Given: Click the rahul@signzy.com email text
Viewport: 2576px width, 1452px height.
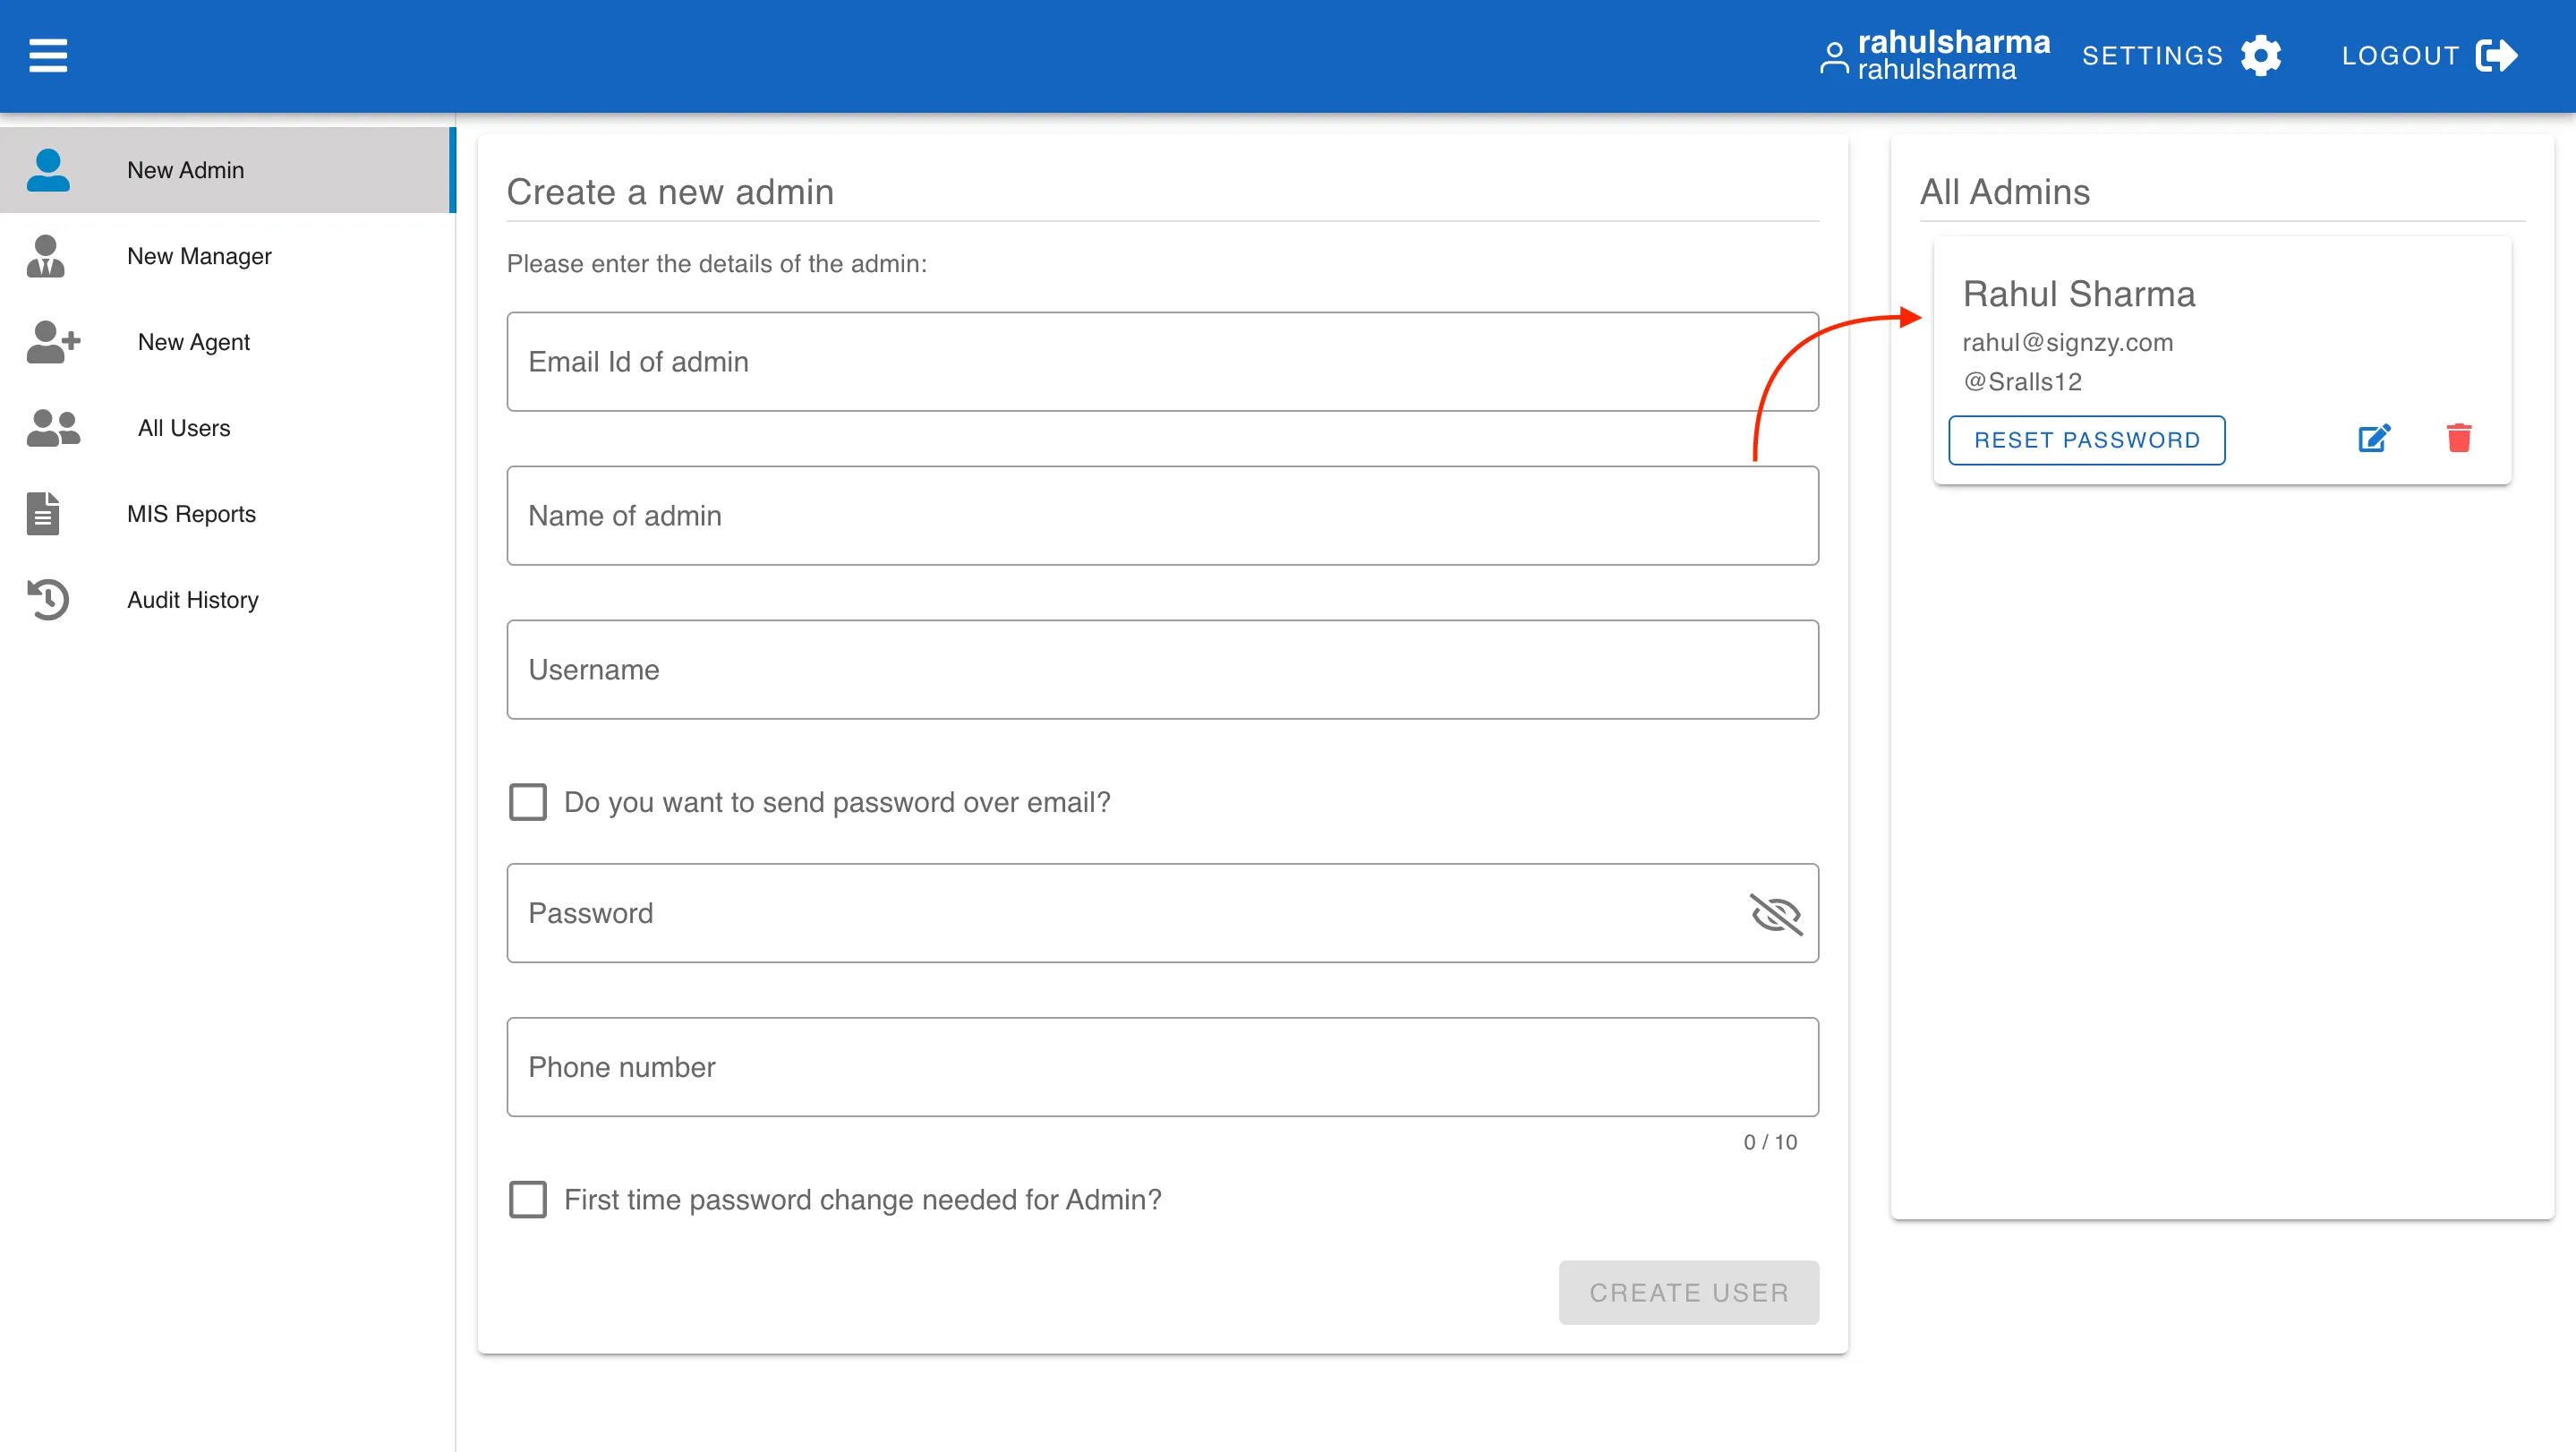Looking at the screenshot, I should coord(2068,343).
